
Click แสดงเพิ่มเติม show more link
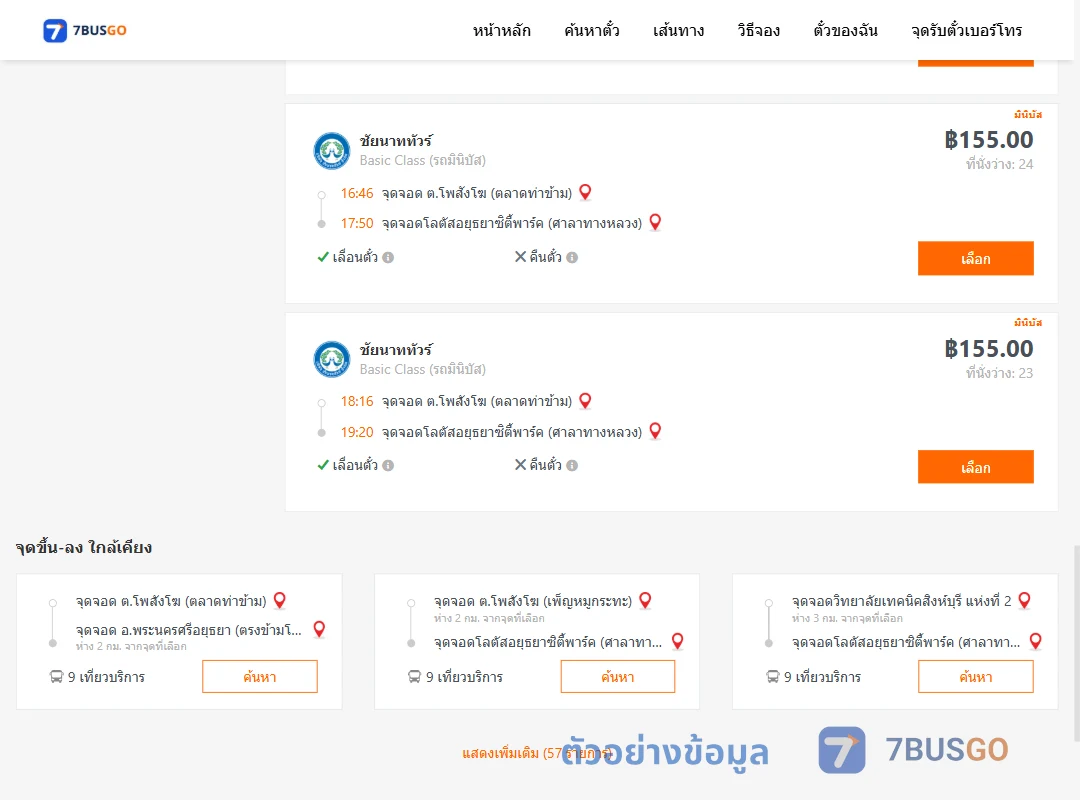coord(537,752)
